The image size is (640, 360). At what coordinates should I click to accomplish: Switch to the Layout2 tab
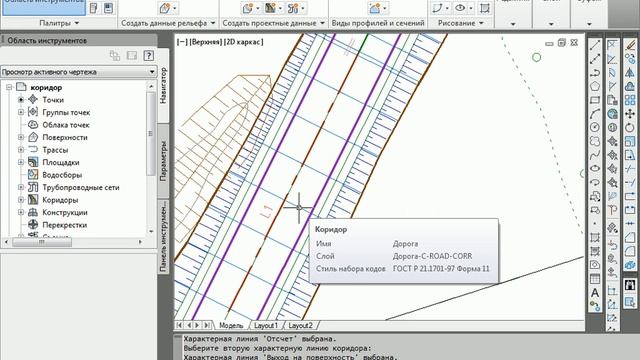coord(300,325)
